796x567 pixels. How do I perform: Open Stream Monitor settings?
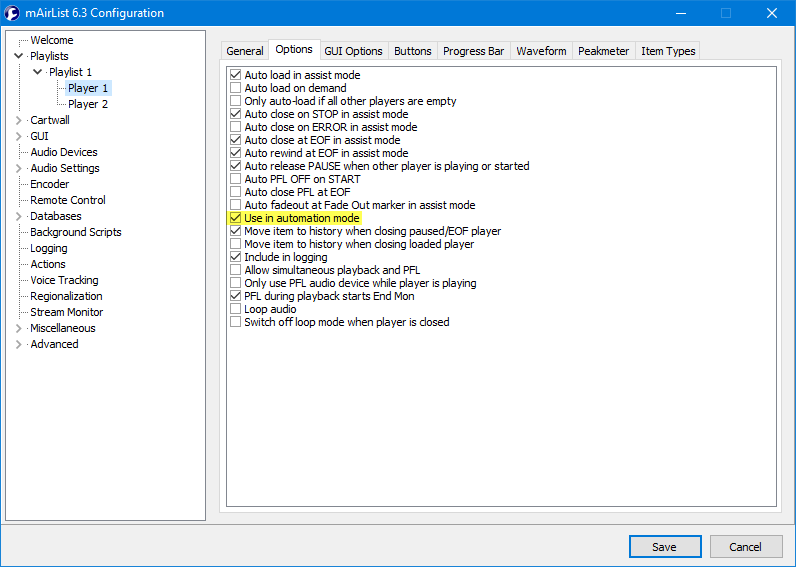coord(67,312)
